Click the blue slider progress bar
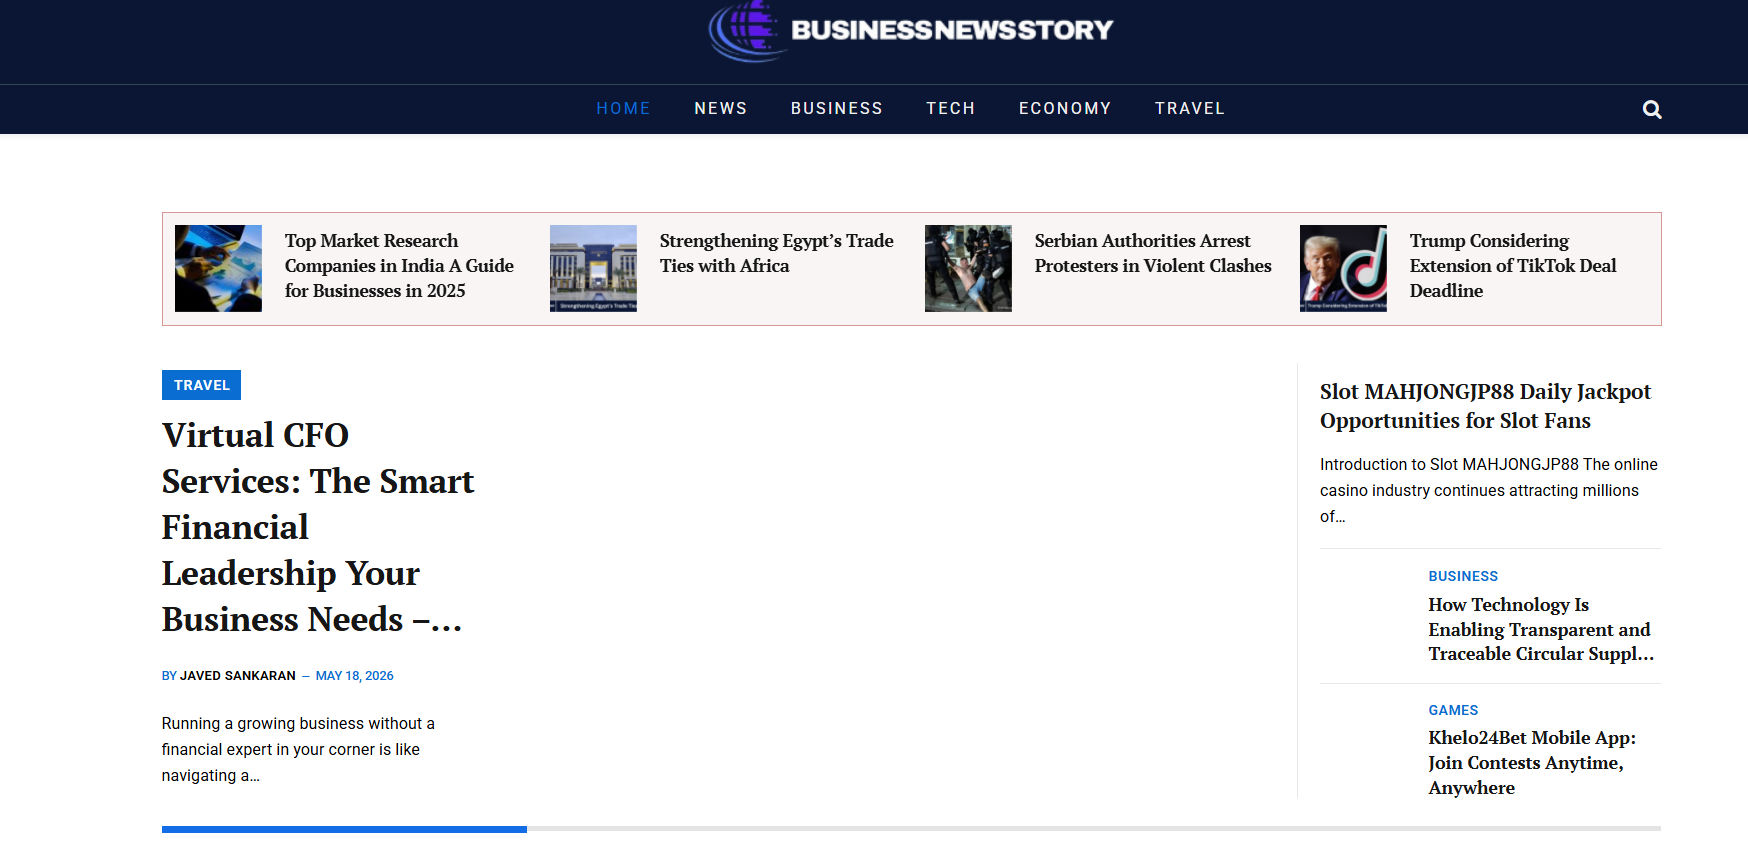1748x862 pixels. [x=344, y=829]
